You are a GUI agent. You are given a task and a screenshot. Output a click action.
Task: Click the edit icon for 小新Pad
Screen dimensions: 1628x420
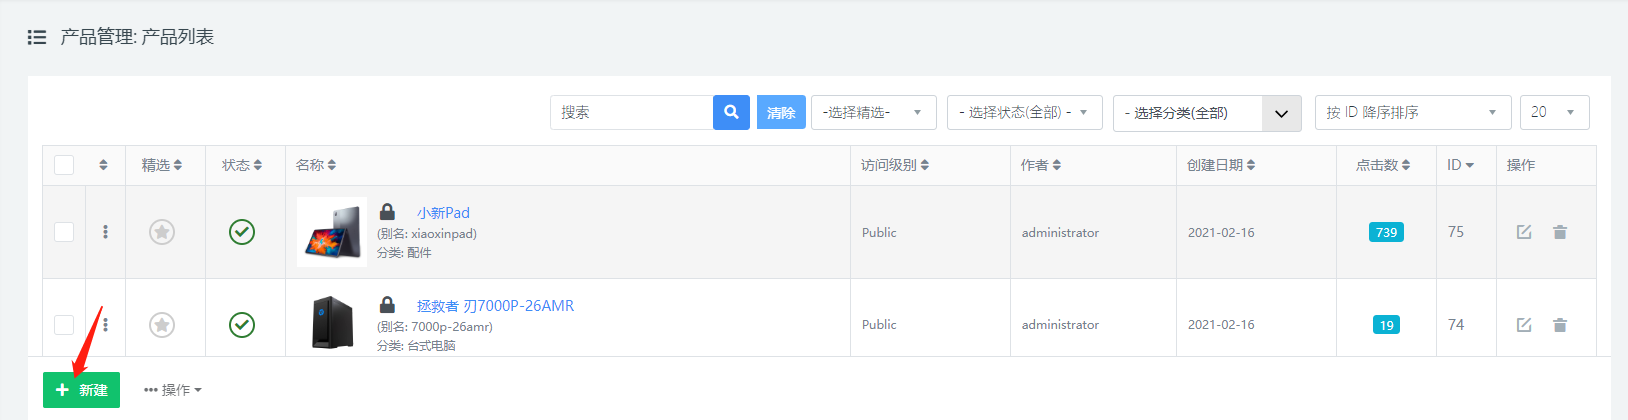click(x=1524, y=232)
